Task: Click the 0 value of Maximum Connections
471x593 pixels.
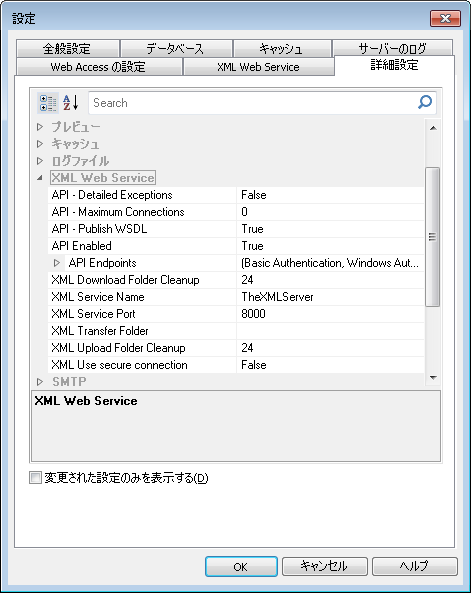Action: pyautogui.click(x=330, y=212)
